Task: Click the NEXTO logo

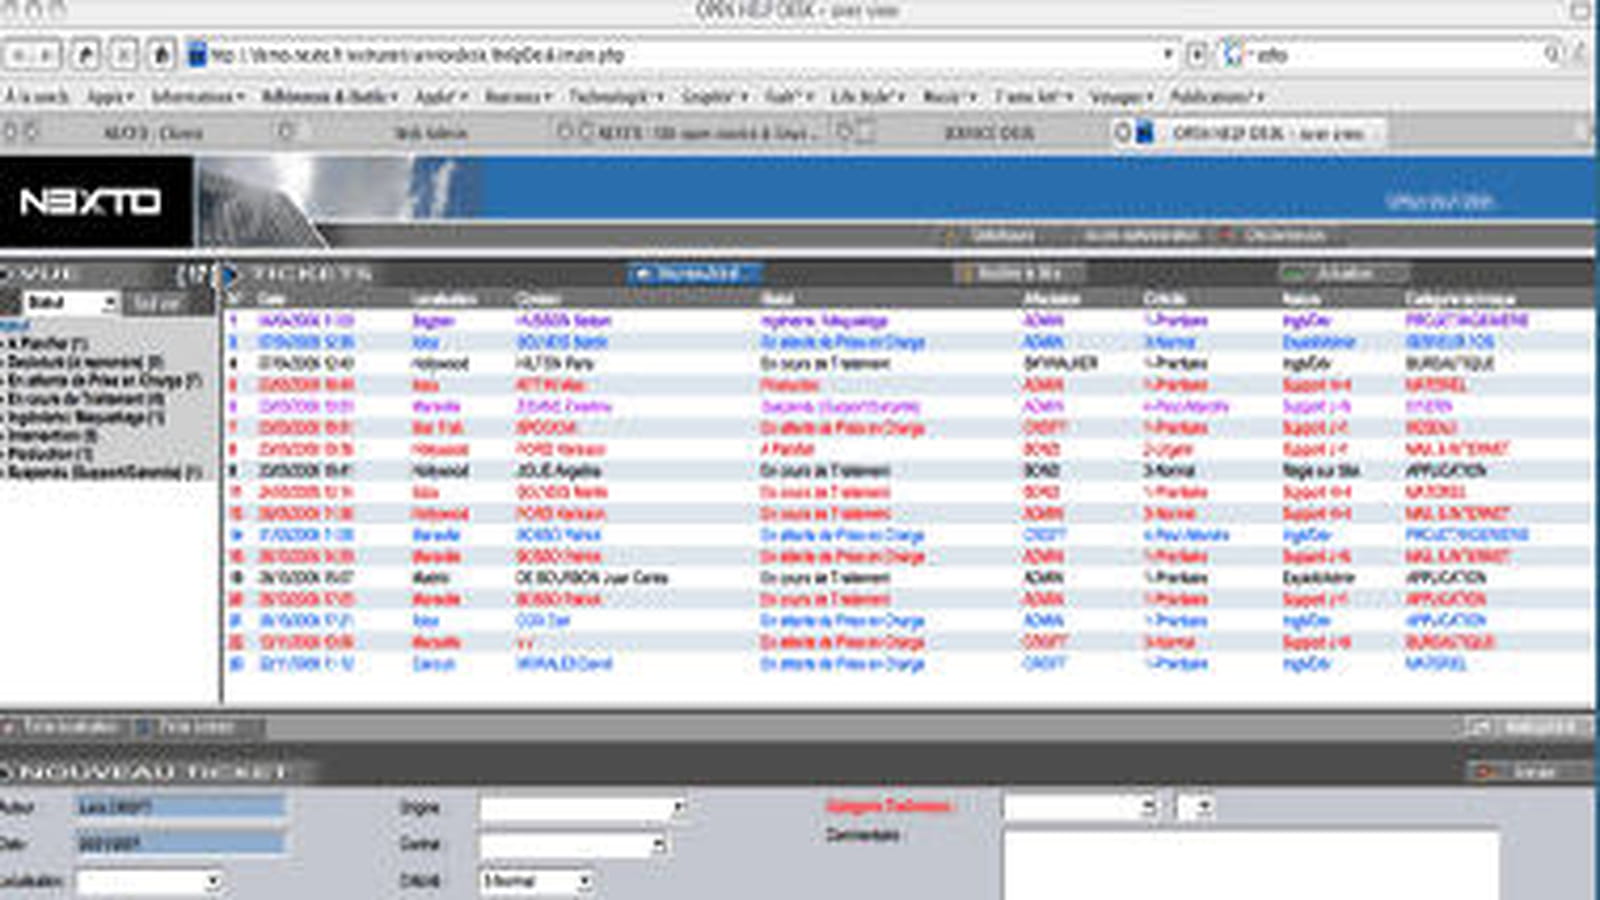Action: click(x=91, y=202)
